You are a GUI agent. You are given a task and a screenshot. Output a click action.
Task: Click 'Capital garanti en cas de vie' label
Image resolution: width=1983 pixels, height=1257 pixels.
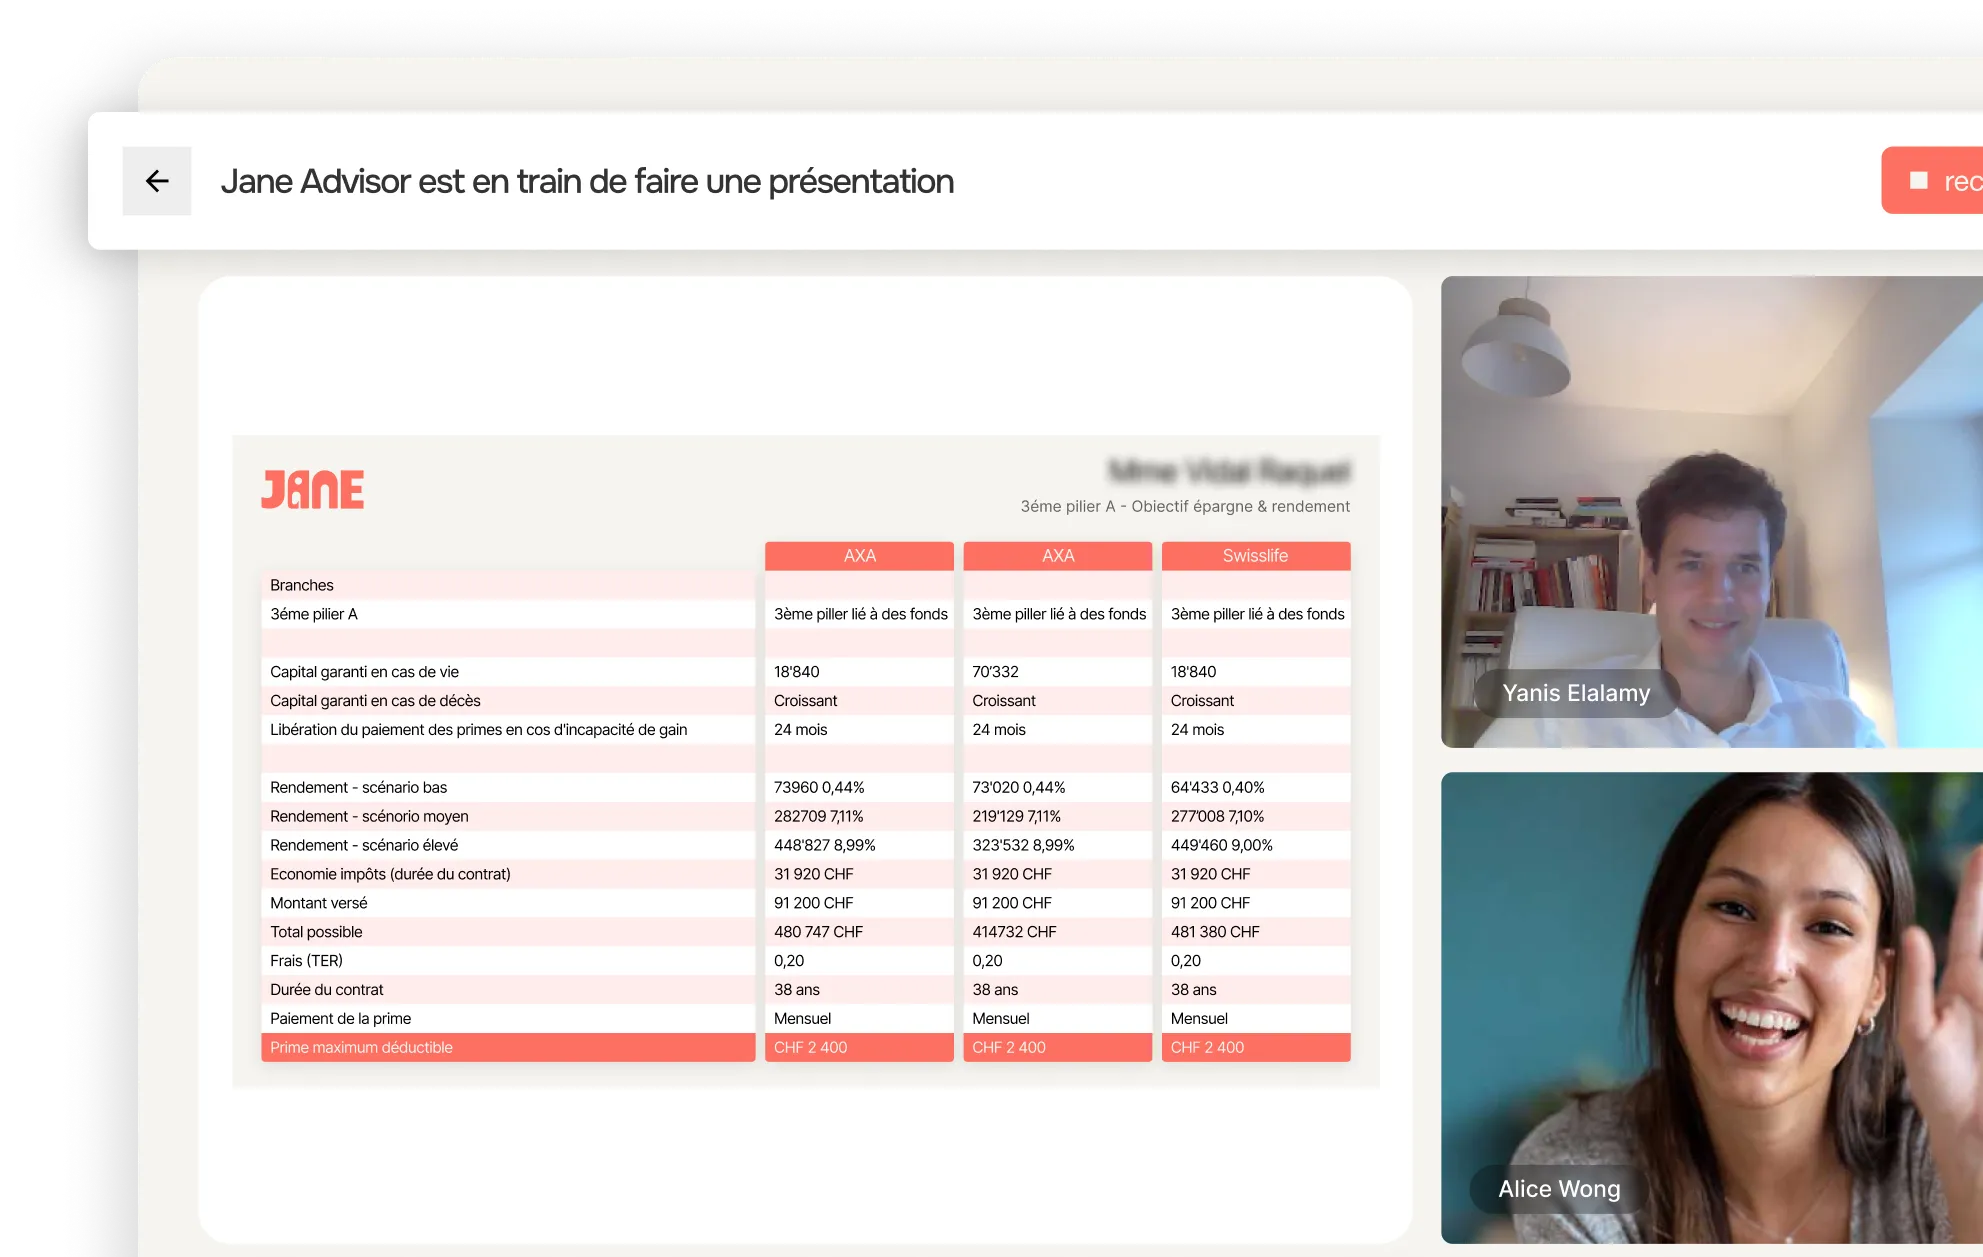364,672
